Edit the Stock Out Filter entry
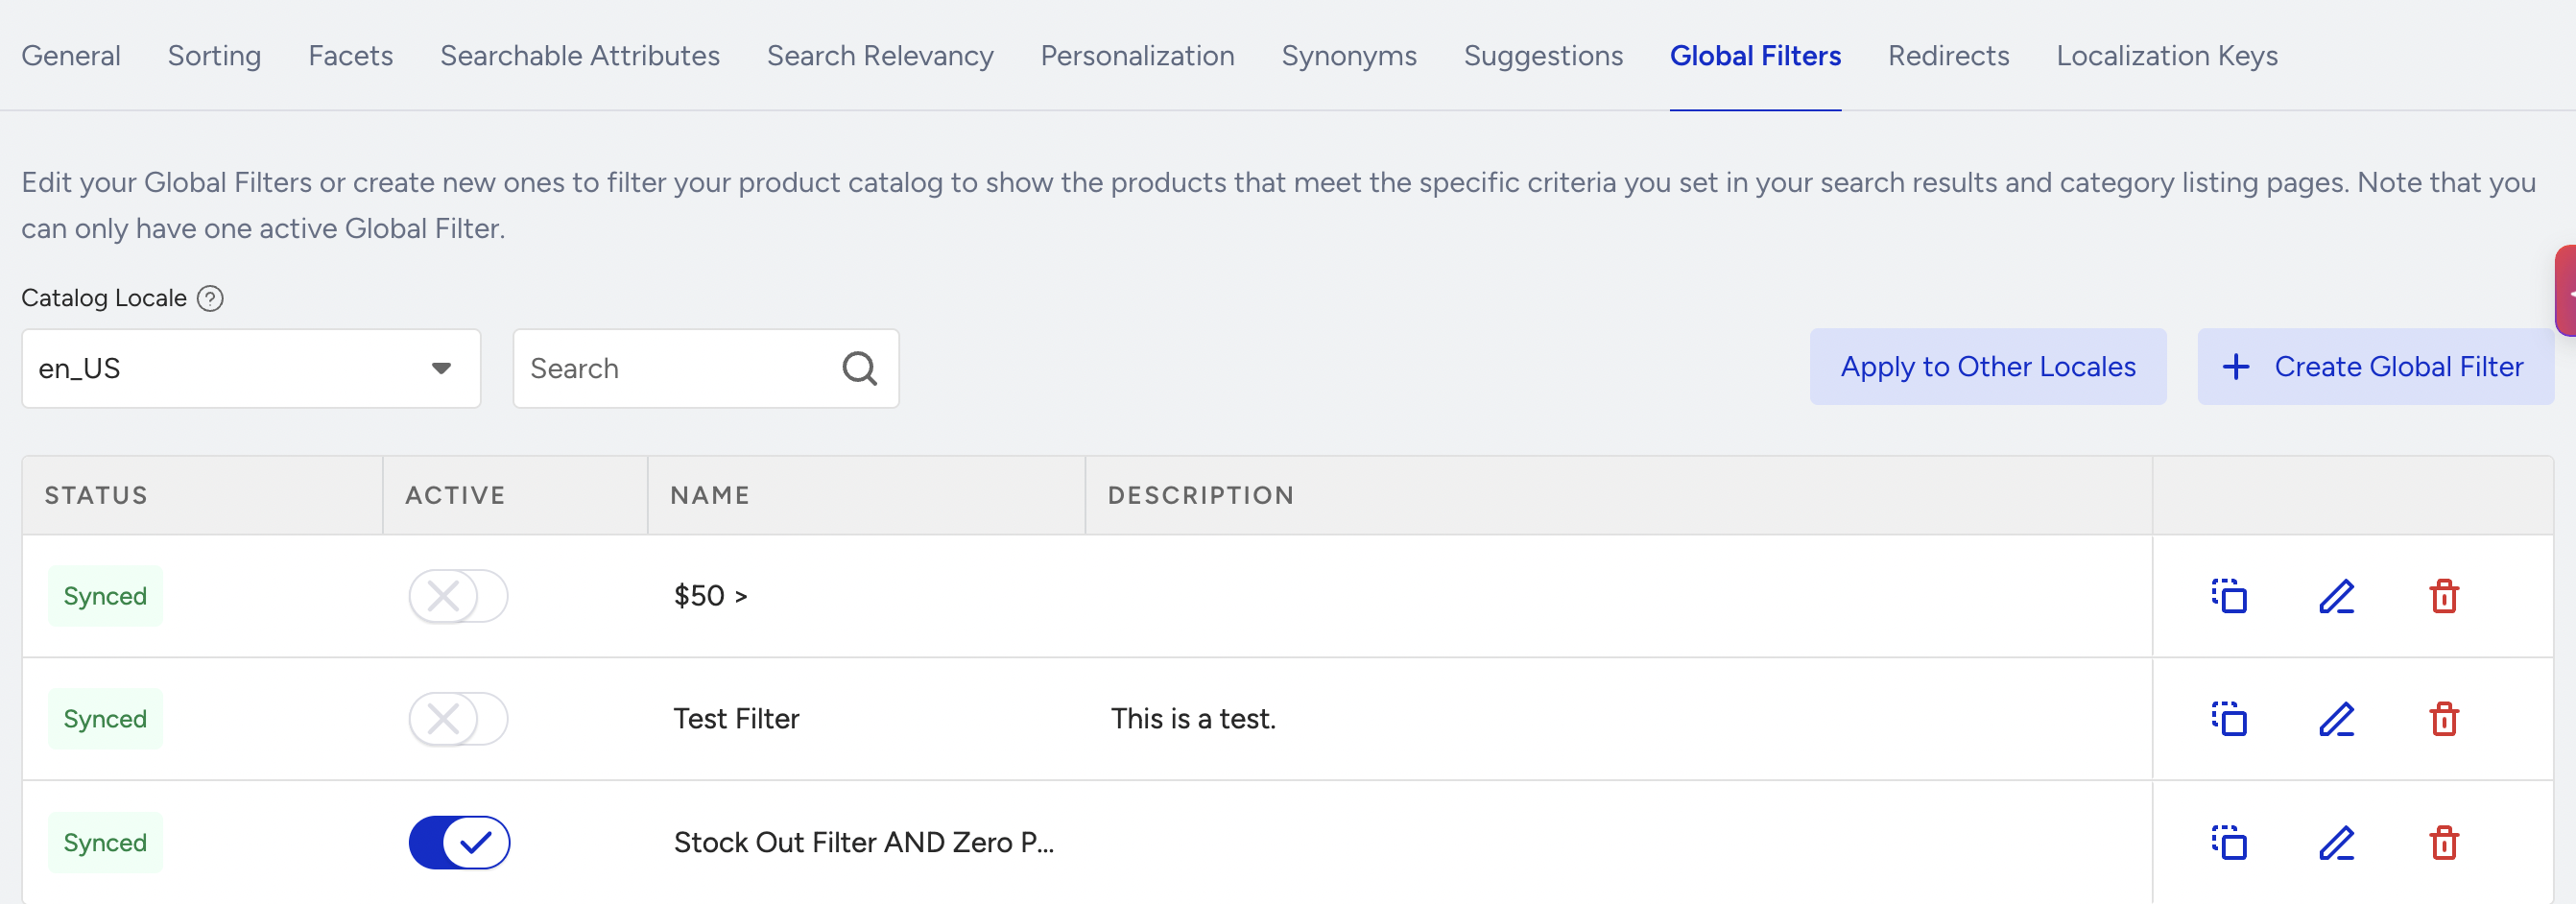Image resolution: width=2576 pixels, height=904 pixels. 2337,843
